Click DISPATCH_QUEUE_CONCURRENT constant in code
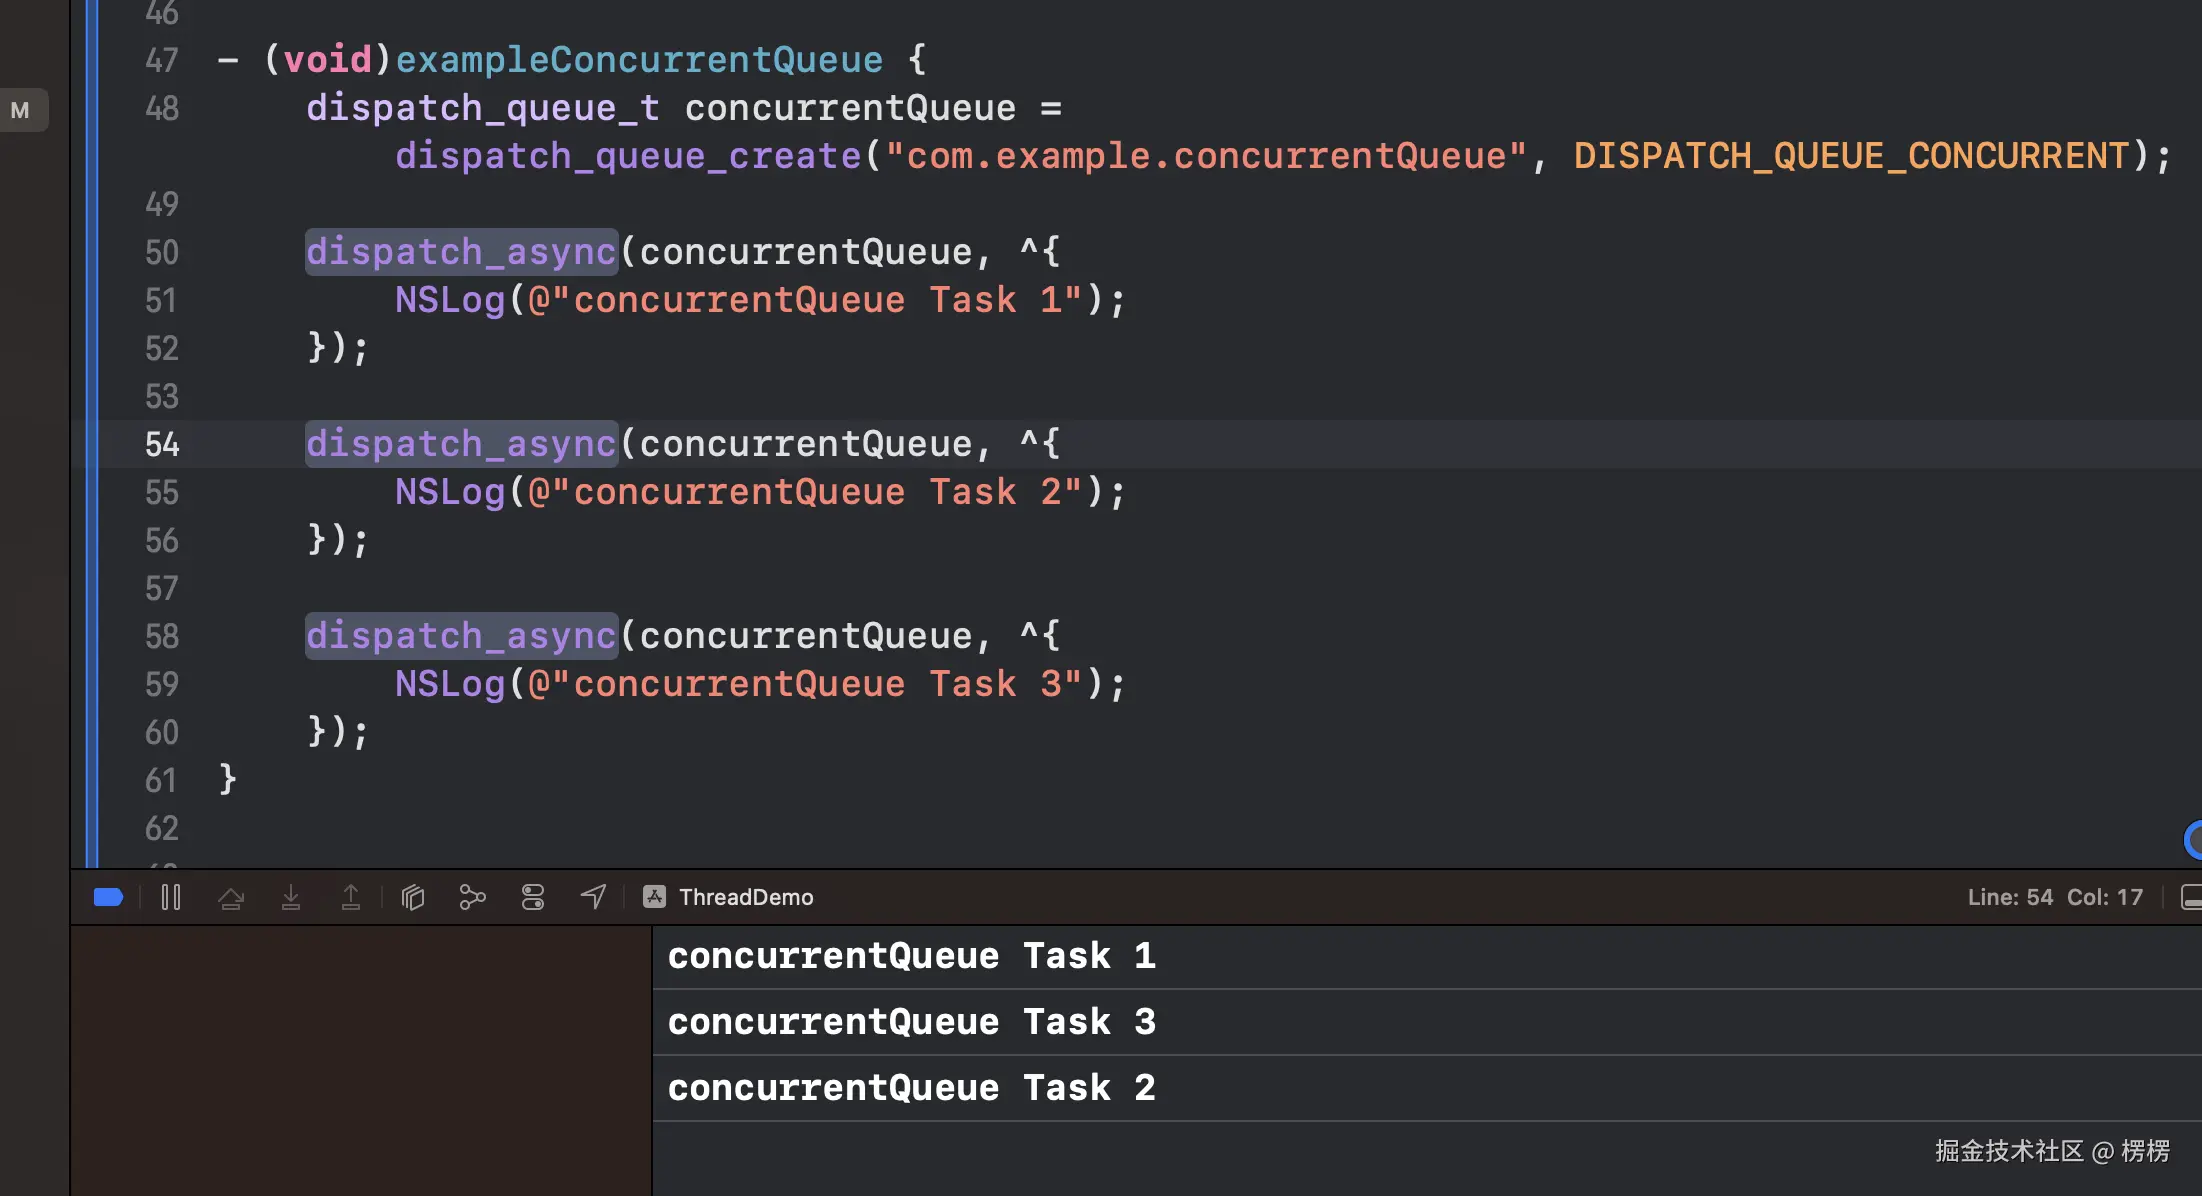 1851,156
